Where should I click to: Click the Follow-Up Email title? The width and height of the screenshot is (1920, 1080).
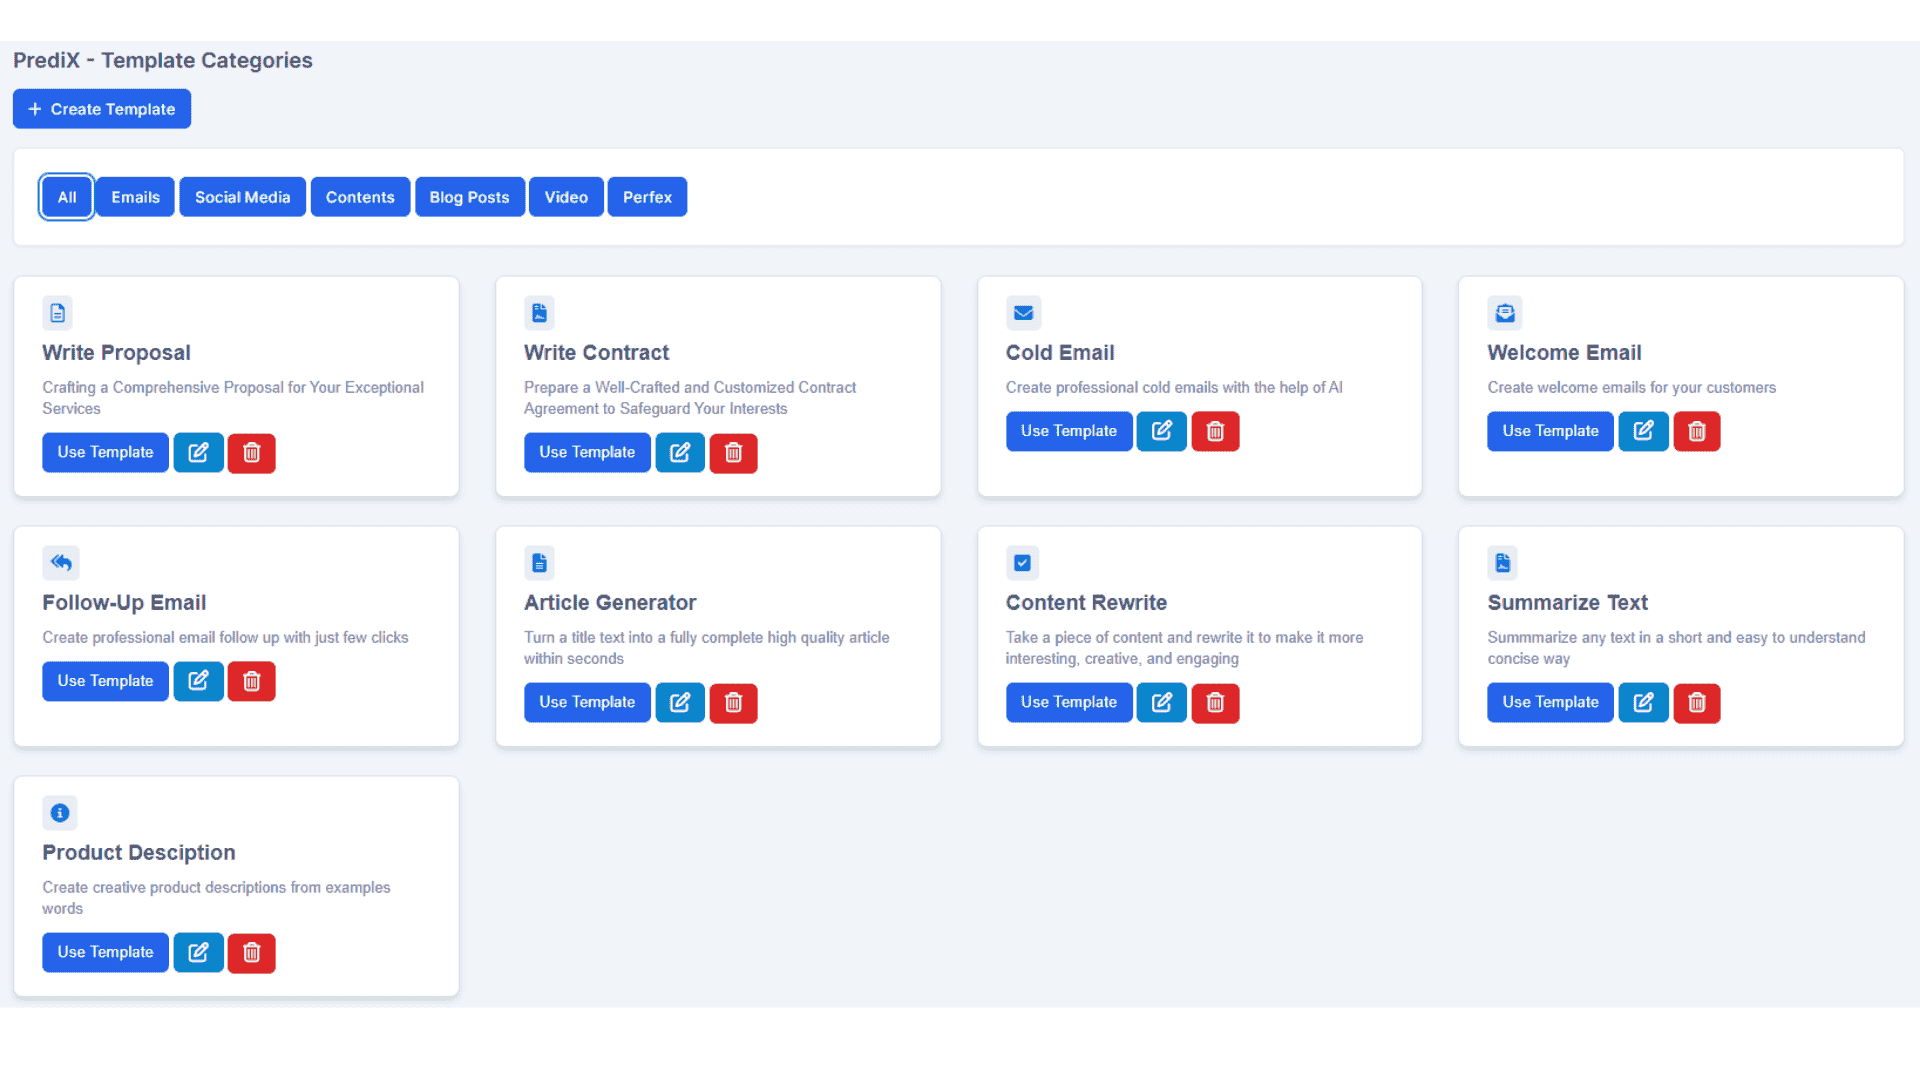pyautogui.click(x=124, y=603)
